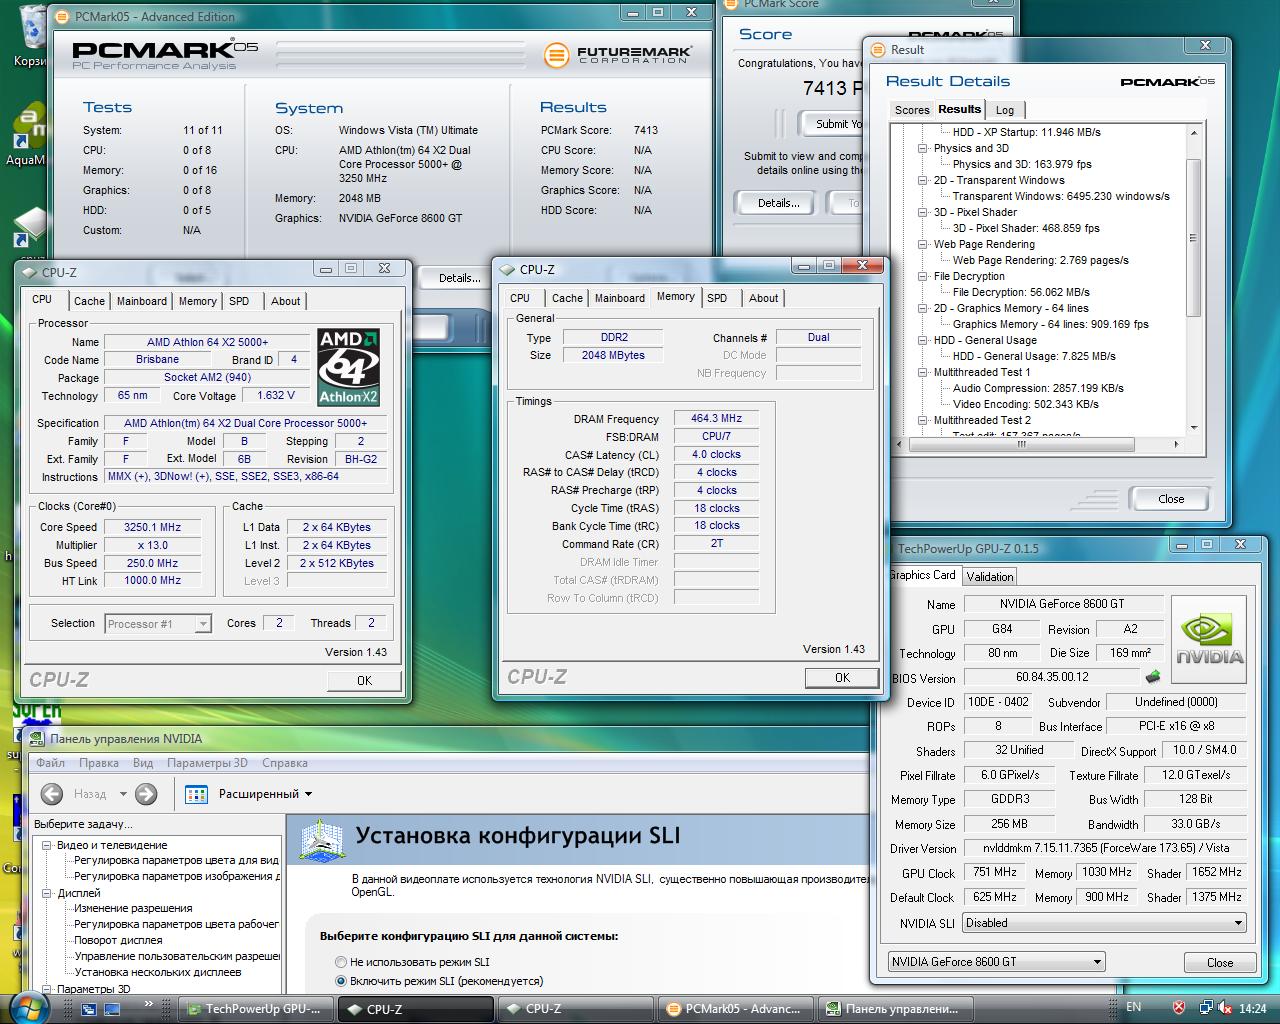
Task: Click Close in Result Details window
Action: 1171,498
